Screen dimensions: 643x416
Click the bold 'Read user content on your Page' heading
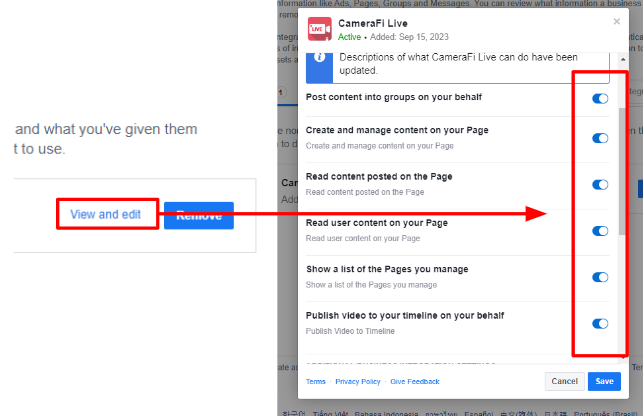point(376,223)
